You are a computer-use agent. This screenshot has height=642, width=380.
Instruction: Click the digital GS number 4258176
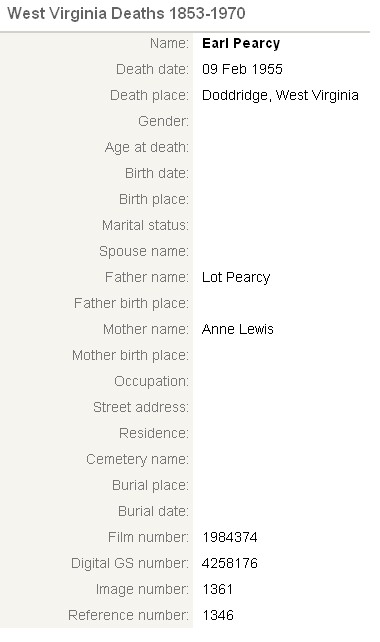230,563
